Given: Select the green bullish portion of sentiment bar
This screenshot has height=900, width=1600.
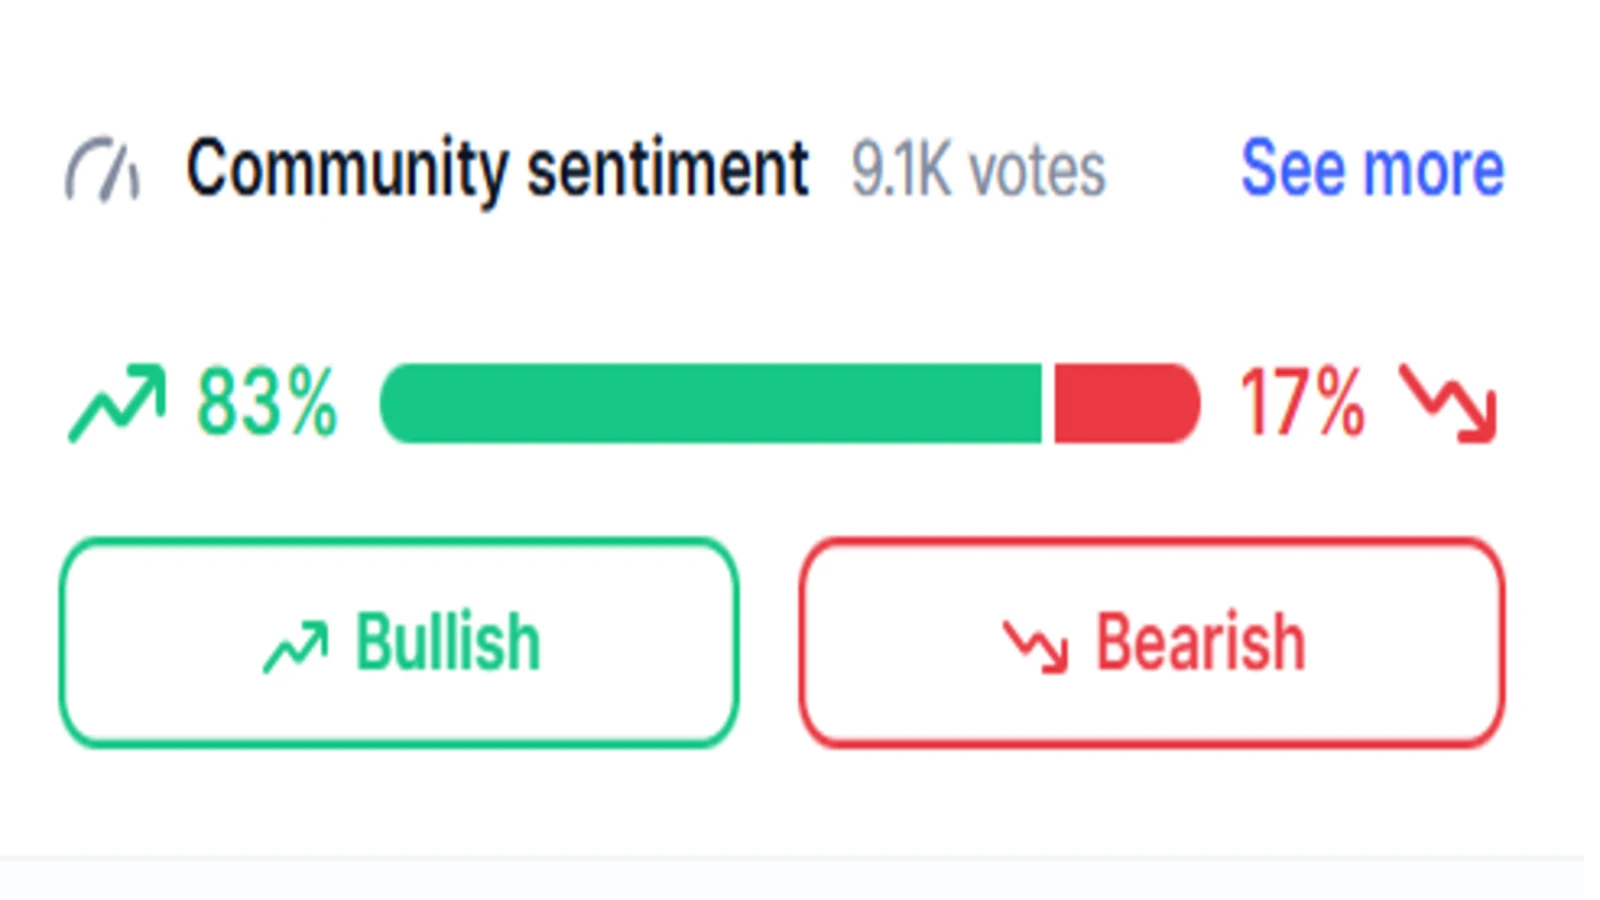Looking at the screenshot, I should coord(711,403).
